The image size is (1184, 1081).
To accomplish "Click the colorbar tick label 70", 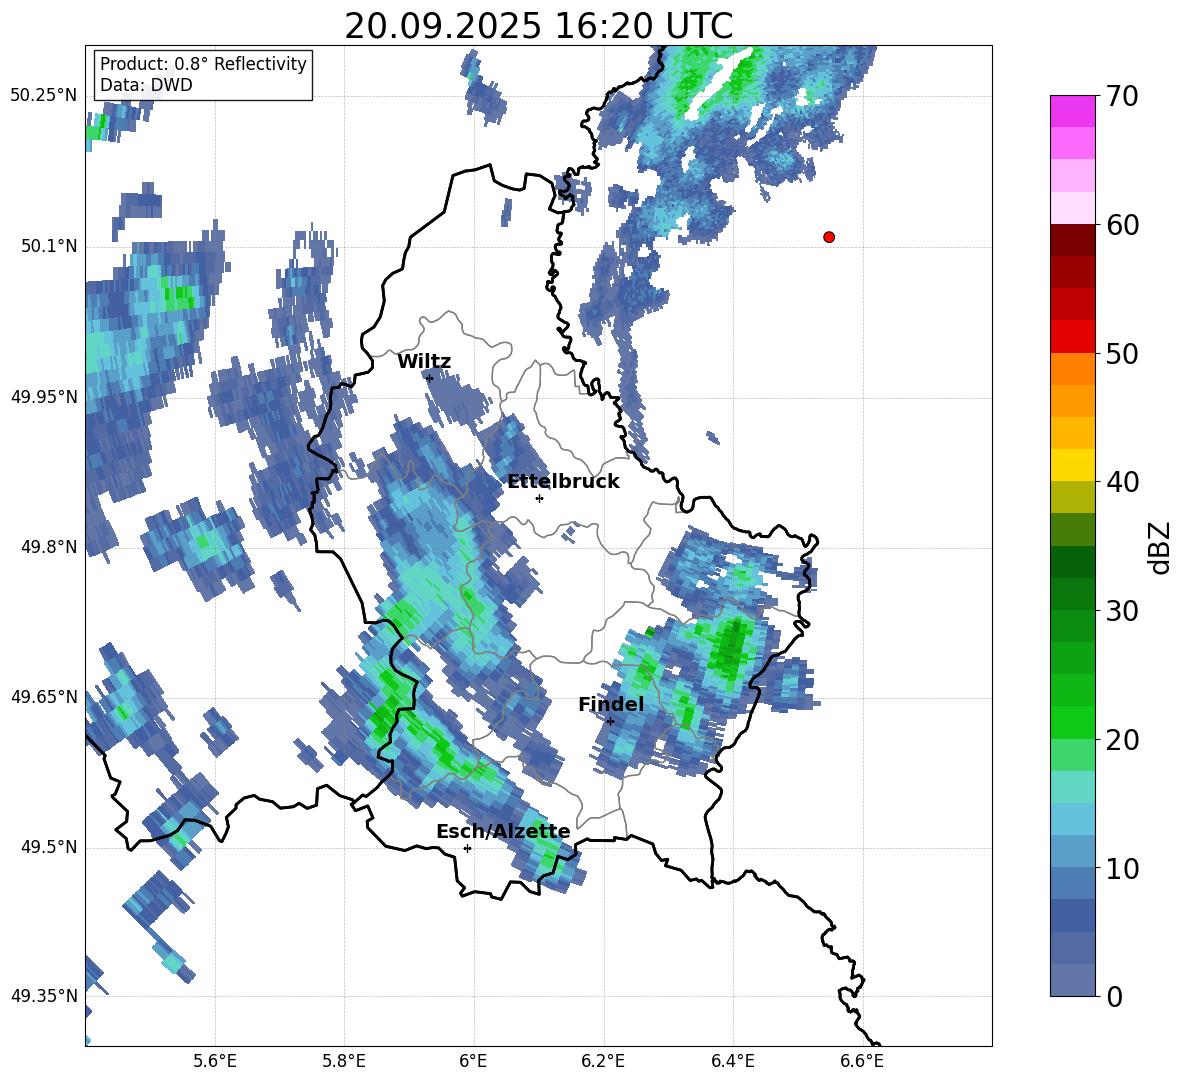I will pyautogui.click(x=1123, y=96).
